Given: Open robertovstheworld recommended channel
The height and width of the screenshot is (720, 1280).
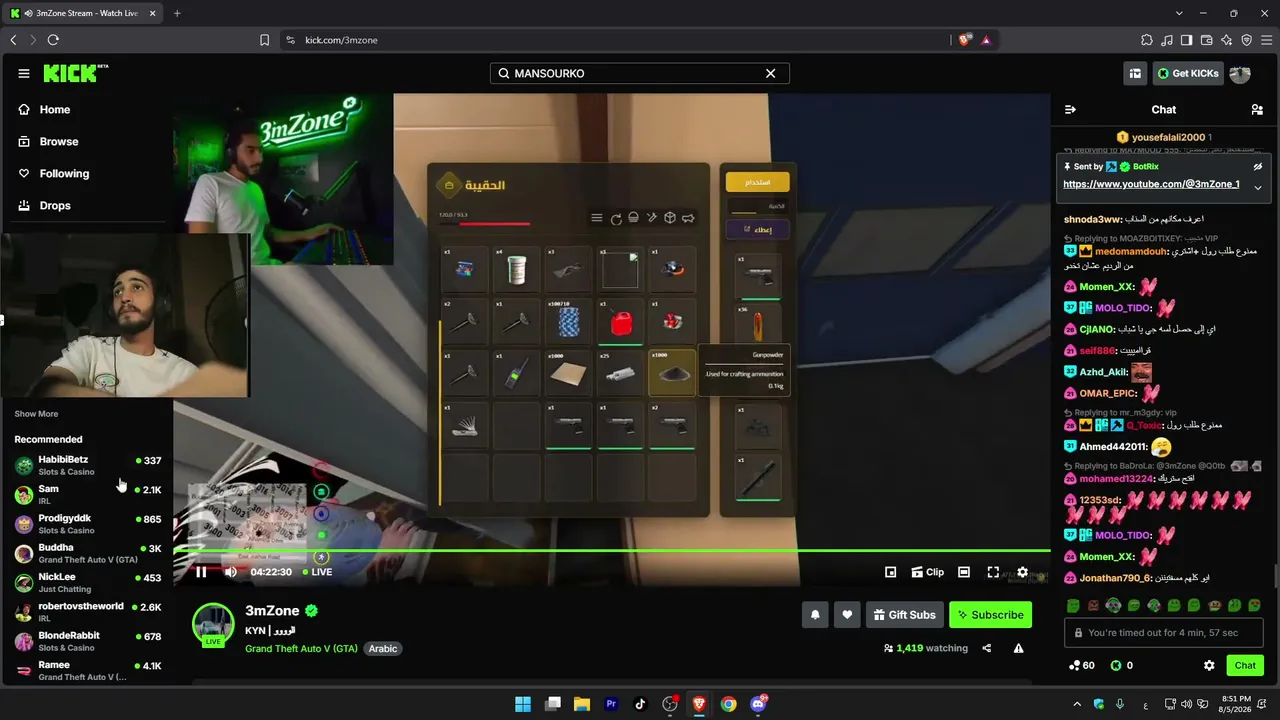Looking at the screenshot, I should coord(88,612).
